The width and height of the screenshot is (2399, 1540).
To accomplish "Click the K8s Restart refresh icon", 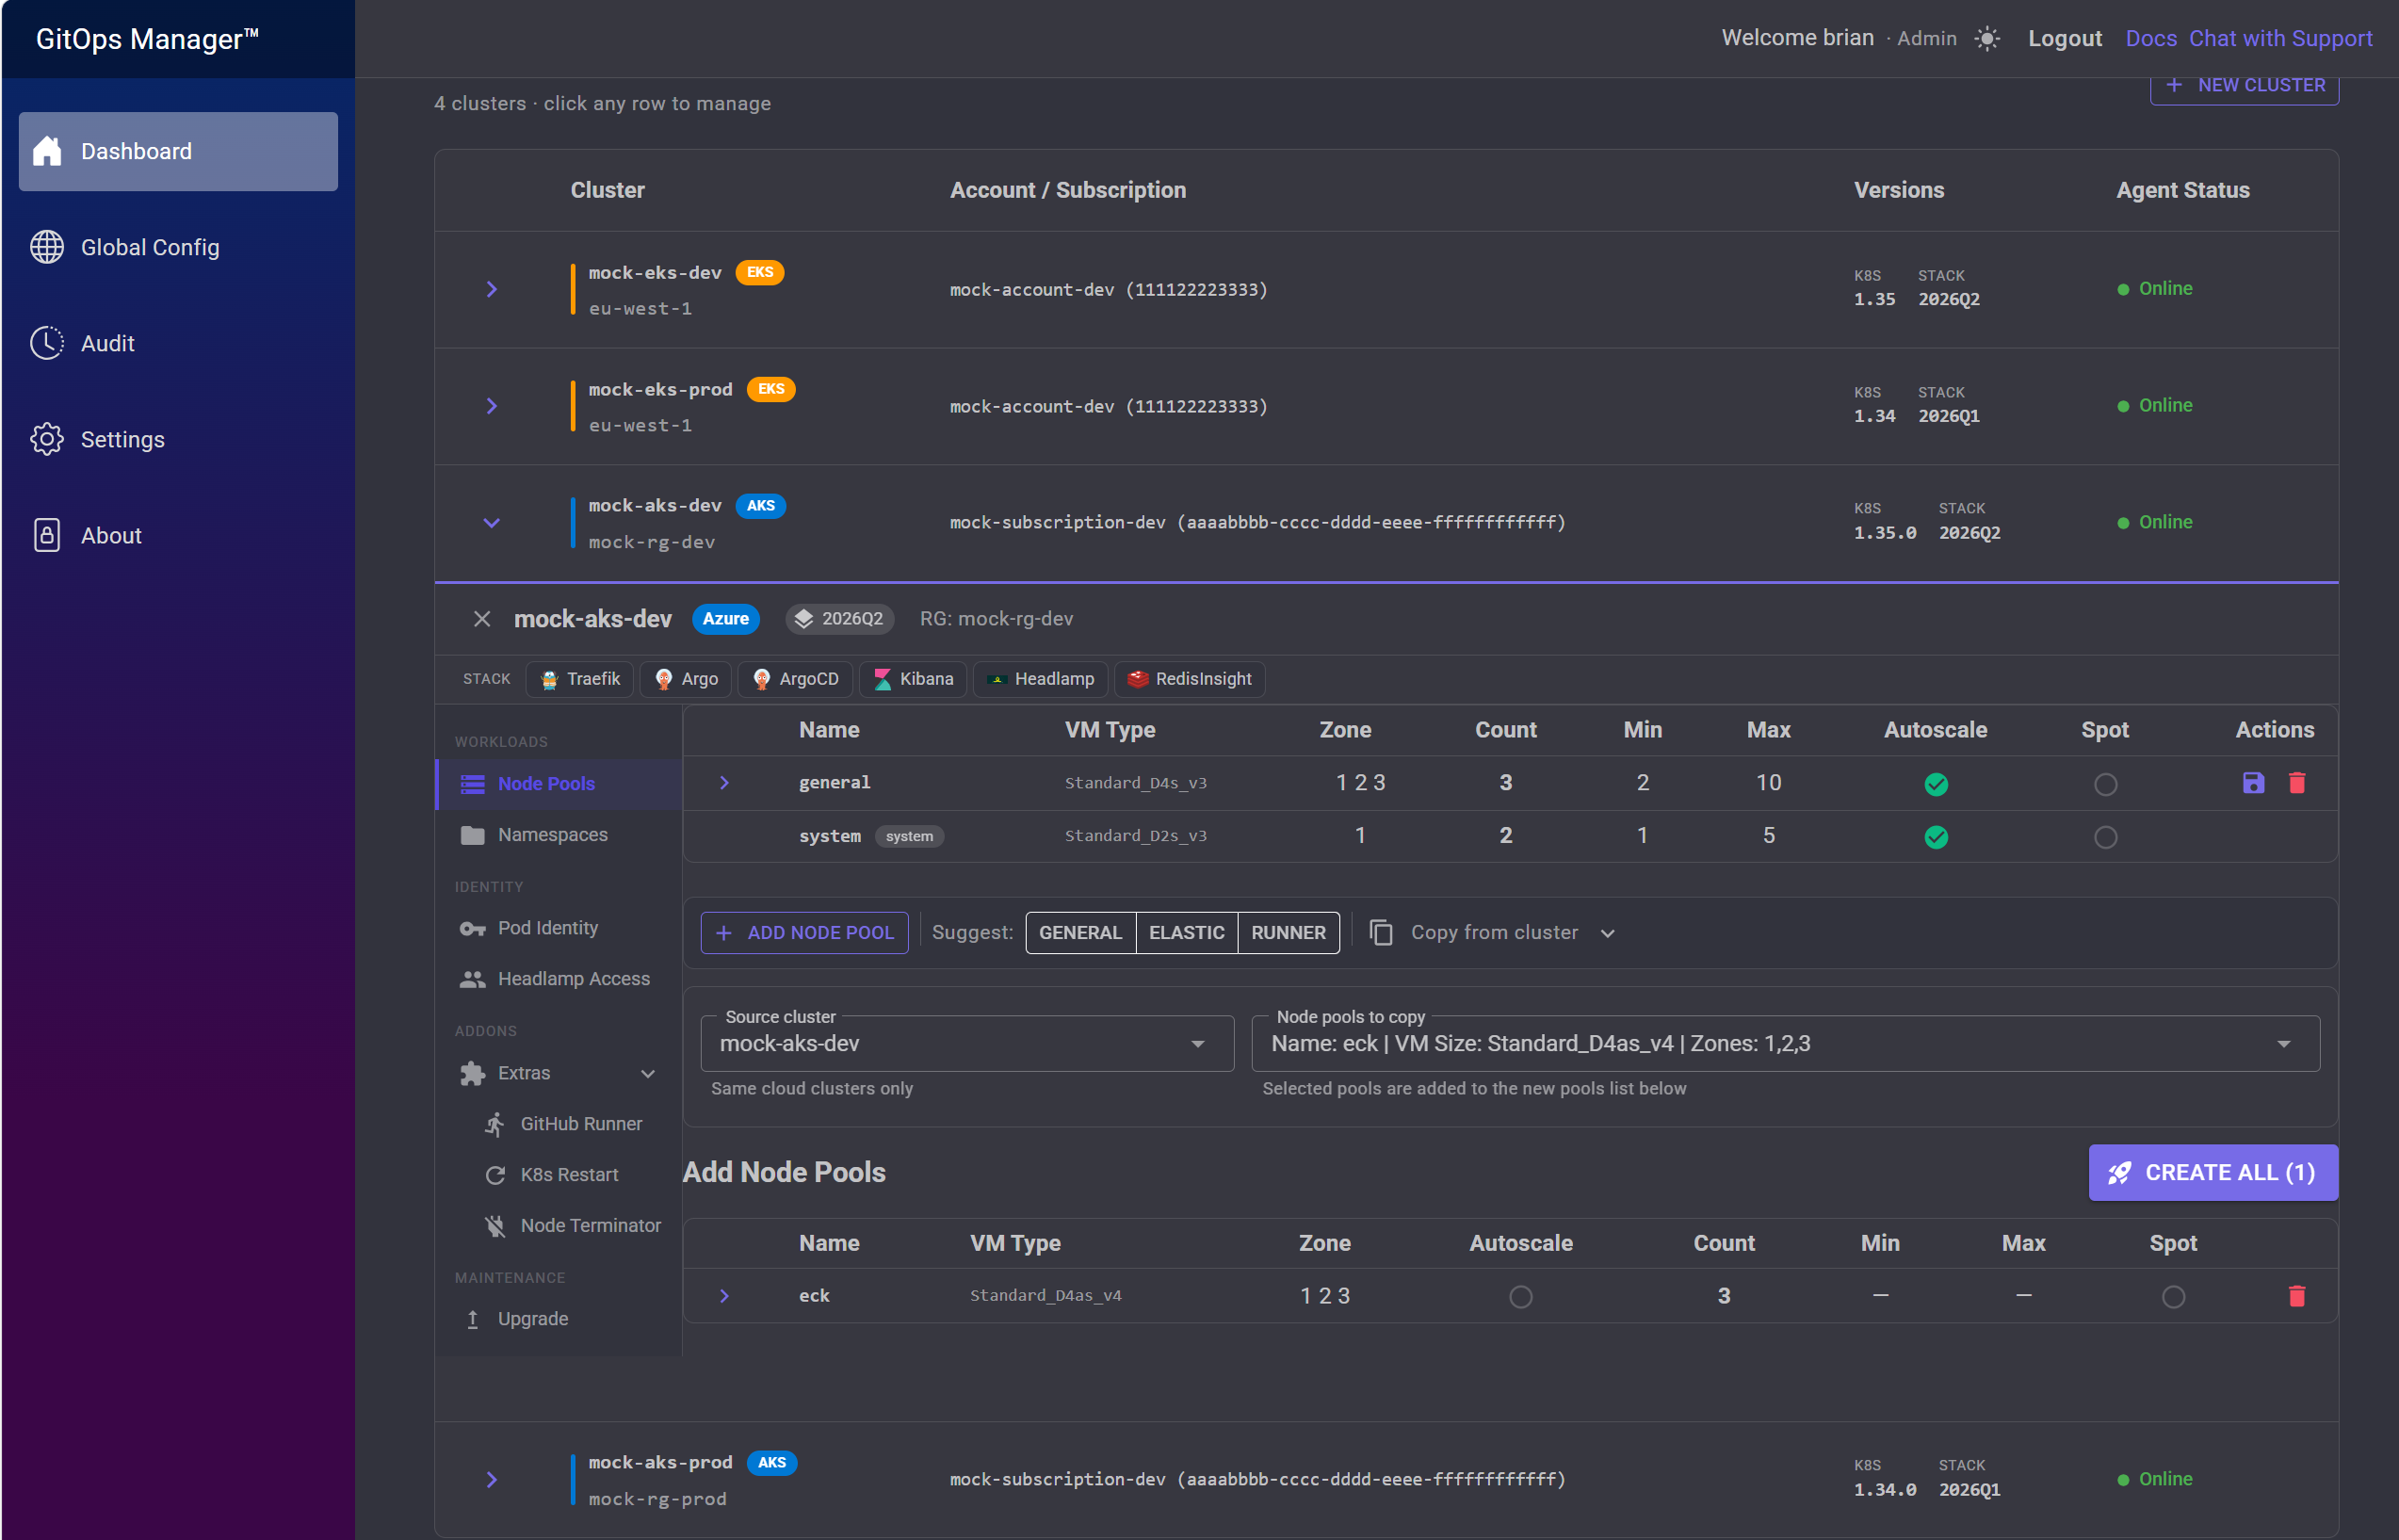I will pos(495,1175).
